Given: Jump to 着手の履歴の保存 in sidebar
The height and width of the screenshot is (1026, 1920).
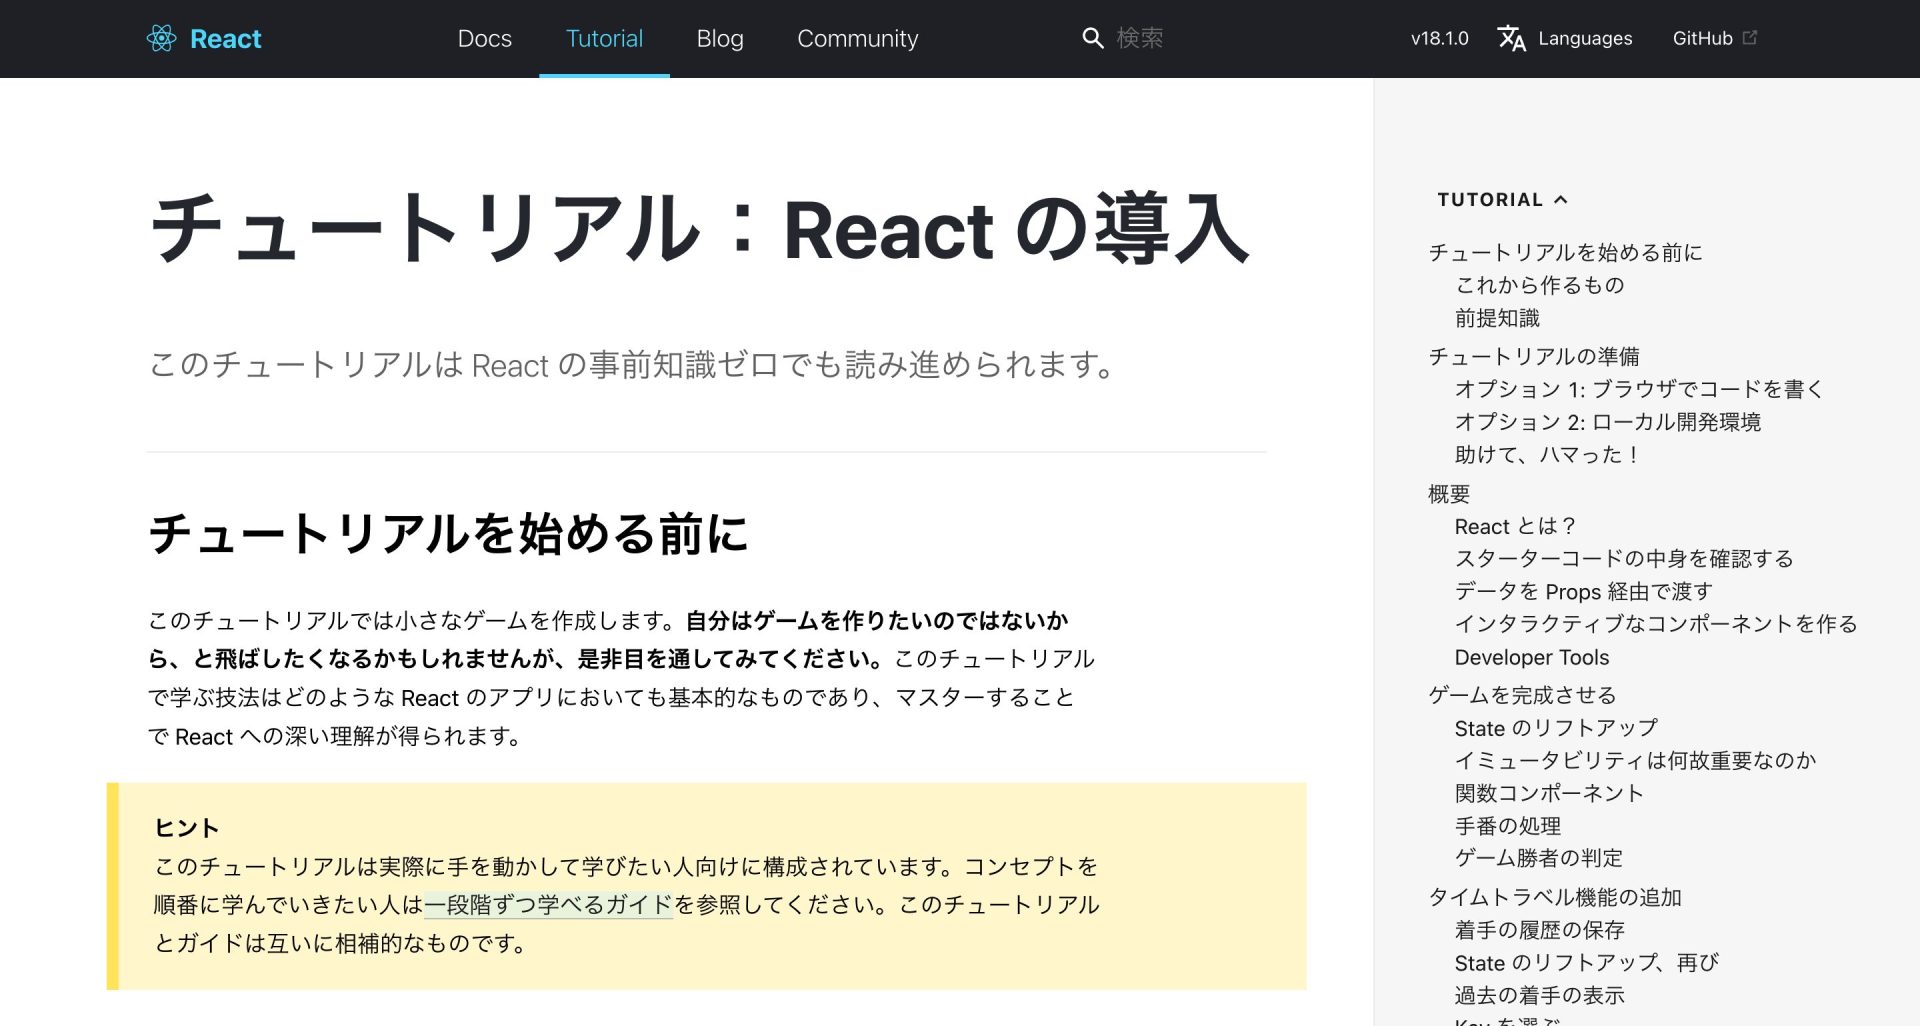Looking at the screenshot, I should coord(1539,930).
